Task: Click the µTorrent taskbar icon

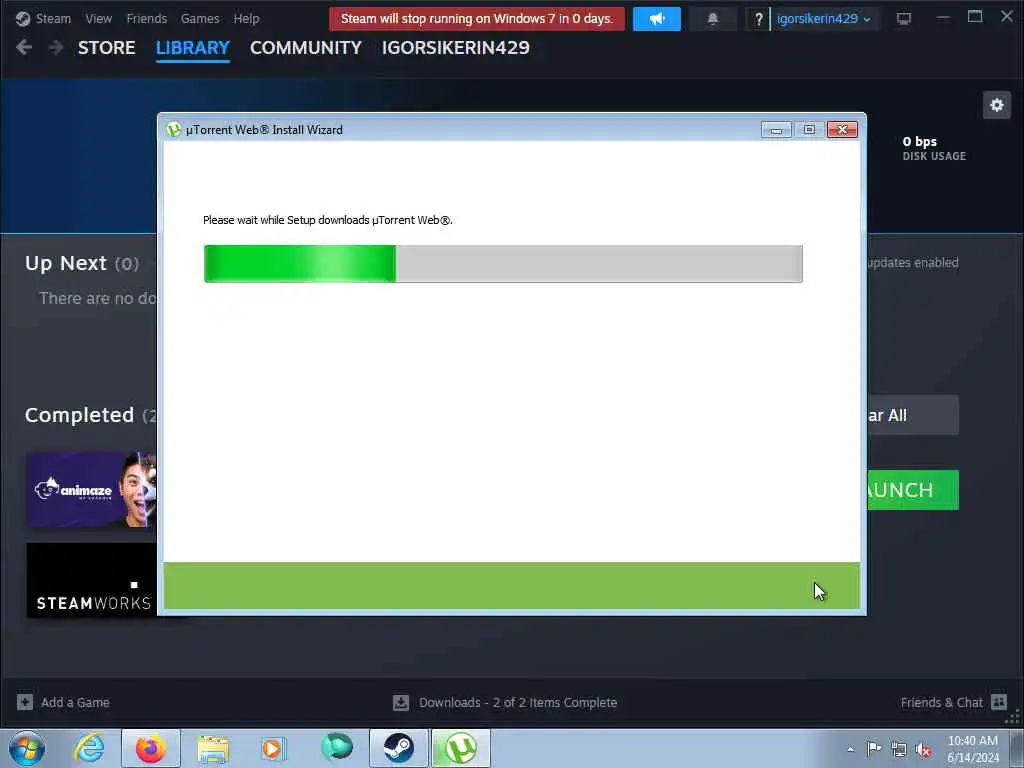Action: (460, 748)
